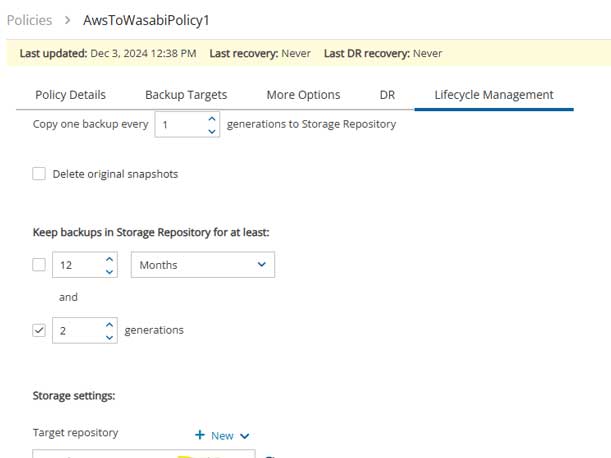The image size is (611, 458).
Task: Click the breadcrumb arrow after Policies
Action: click(x=69, y=21)
